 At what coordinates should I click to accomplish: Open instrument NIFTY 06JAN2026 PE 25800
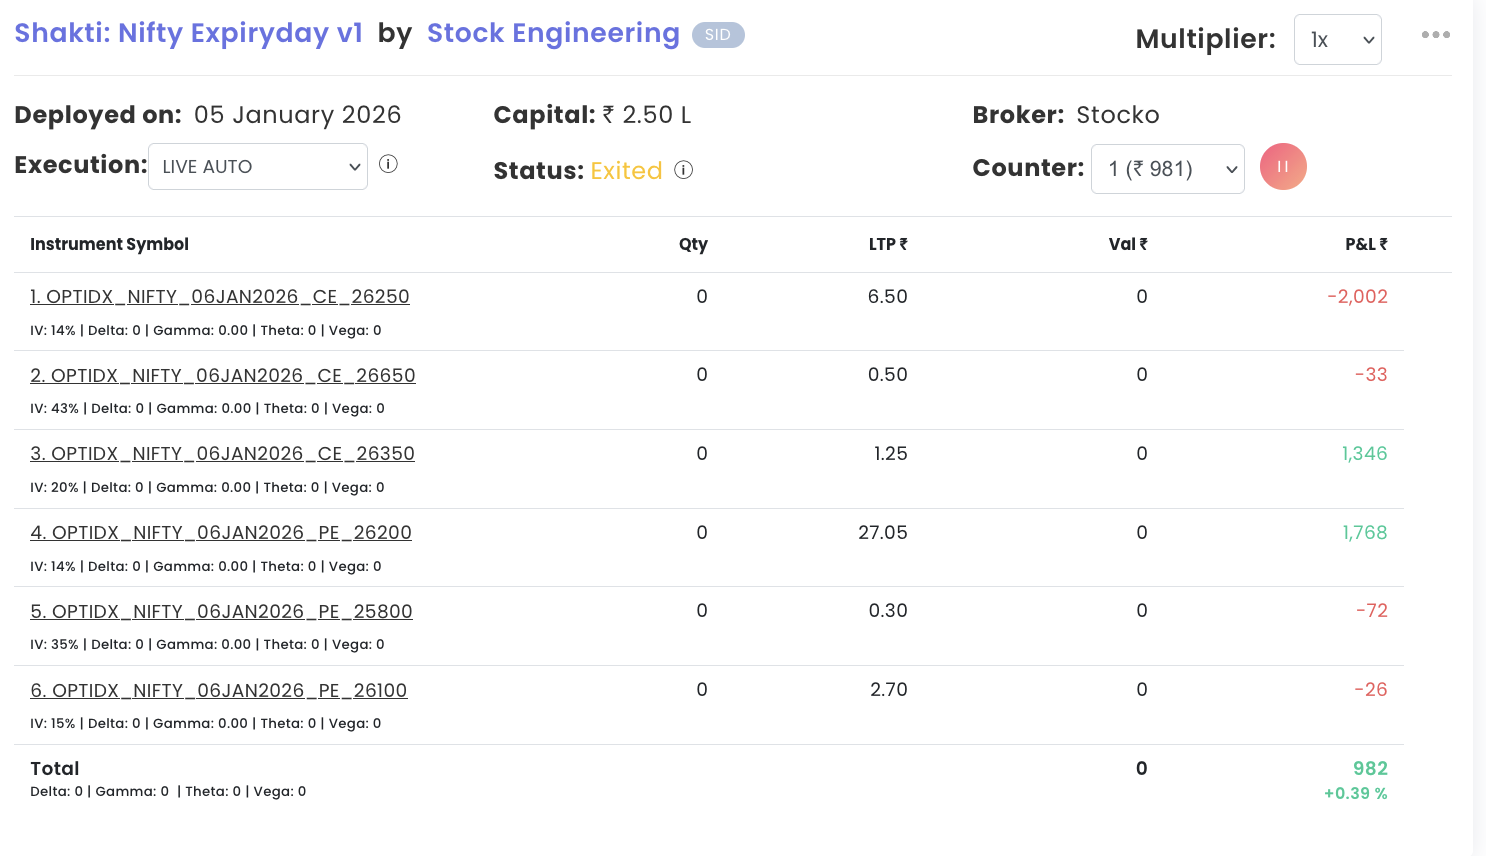221,612
